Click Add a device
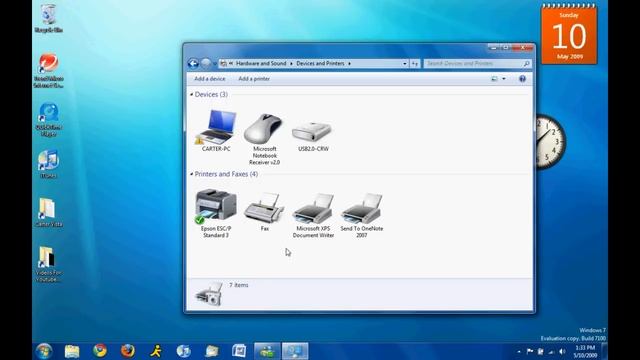The height and width of the screenshot is (360, 640). pos(209,79)
